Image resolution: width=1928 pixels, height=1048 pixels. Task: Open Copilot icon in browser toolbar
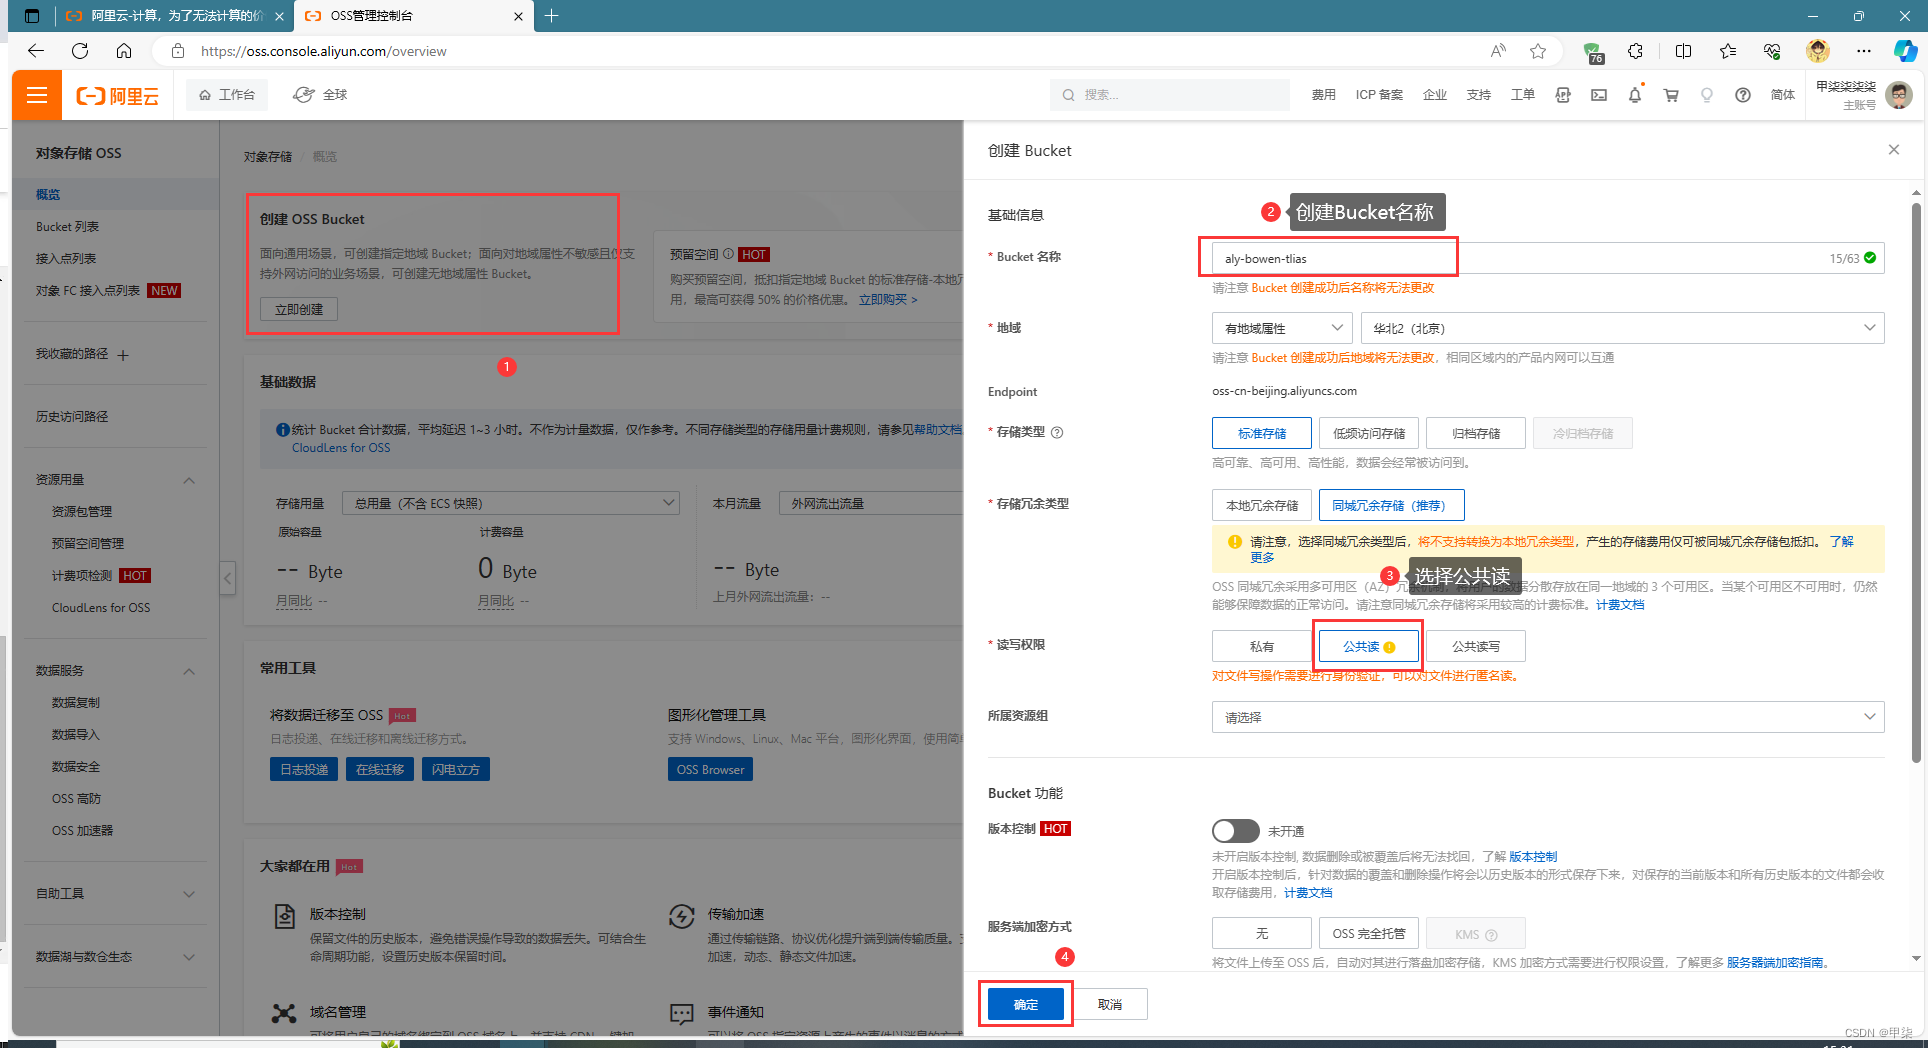tap(1906, 51)
